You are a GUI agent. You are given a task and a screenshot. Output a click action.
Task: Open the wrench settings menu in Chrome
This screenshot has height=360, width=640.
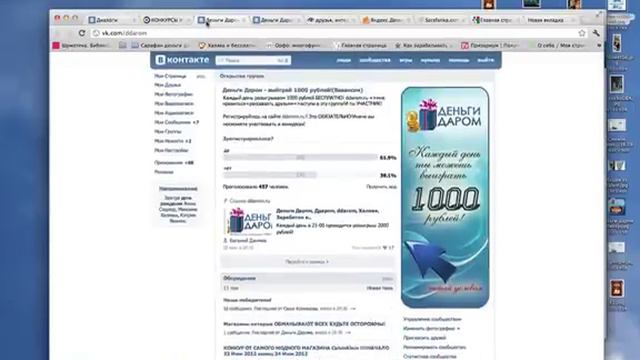pyautogui.click(x=596, y=33)
